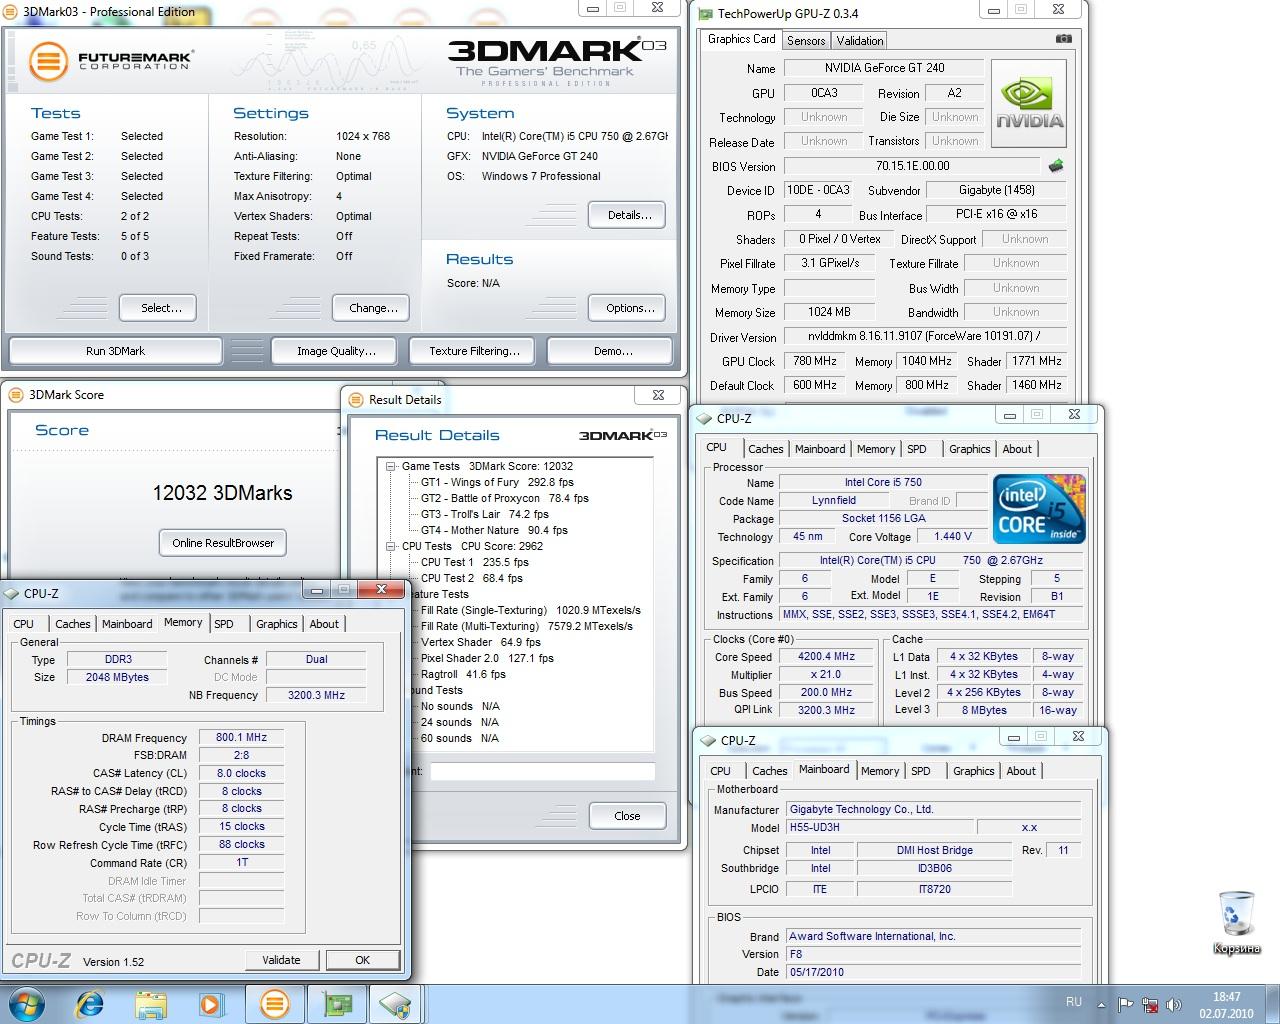Click the 12032 3DMarks score text
Viewport: 1280px width, 1024px height.
coord(222,493)
